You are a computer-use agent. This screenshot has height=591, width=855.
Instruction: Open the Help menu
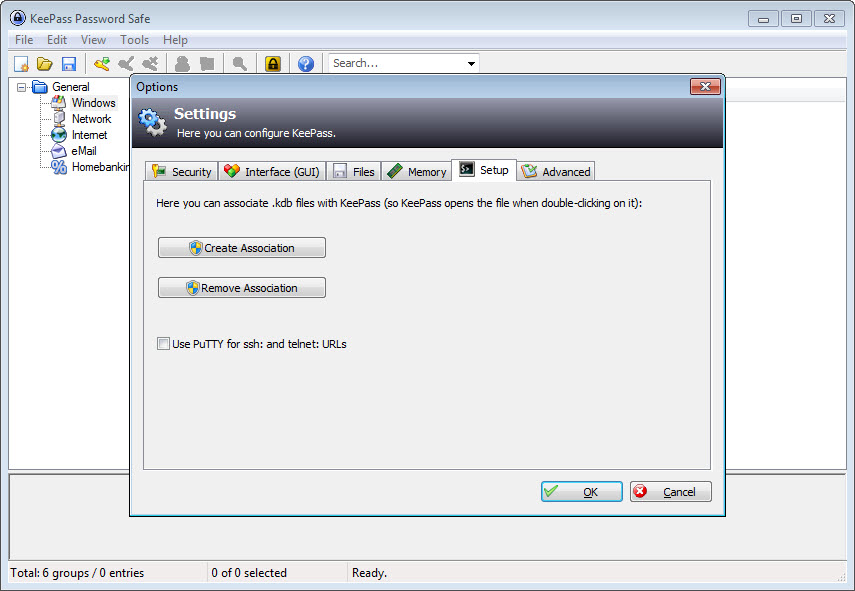coord(175,40)
